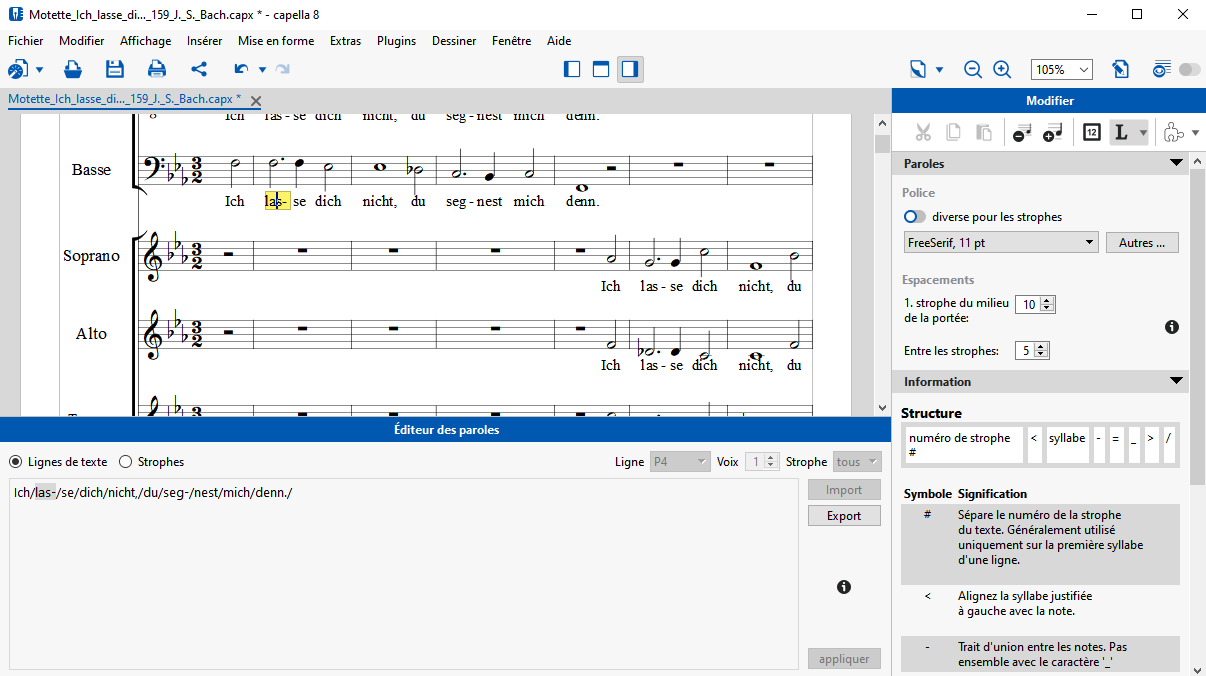Open the dropdown arrow beside the palette icon

[40, 70]
